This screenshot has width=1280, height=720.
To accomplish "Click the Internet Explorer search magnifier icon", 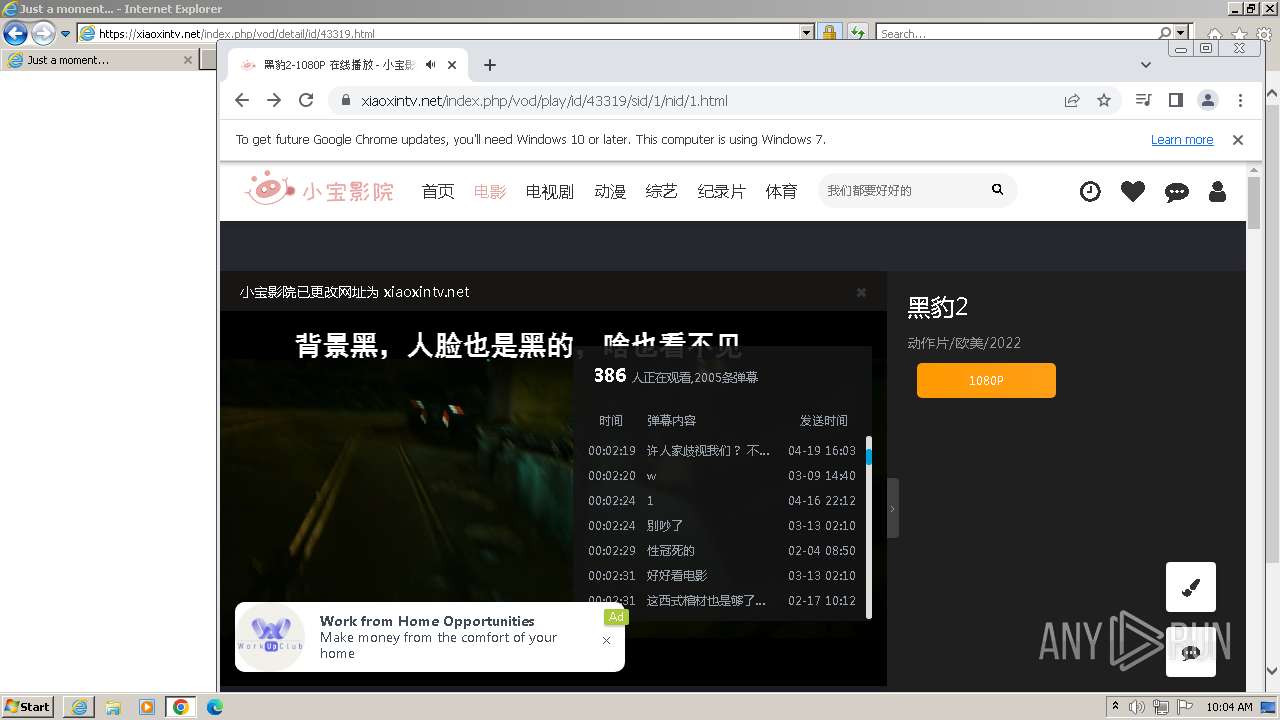I will [x=1165, y=33].
